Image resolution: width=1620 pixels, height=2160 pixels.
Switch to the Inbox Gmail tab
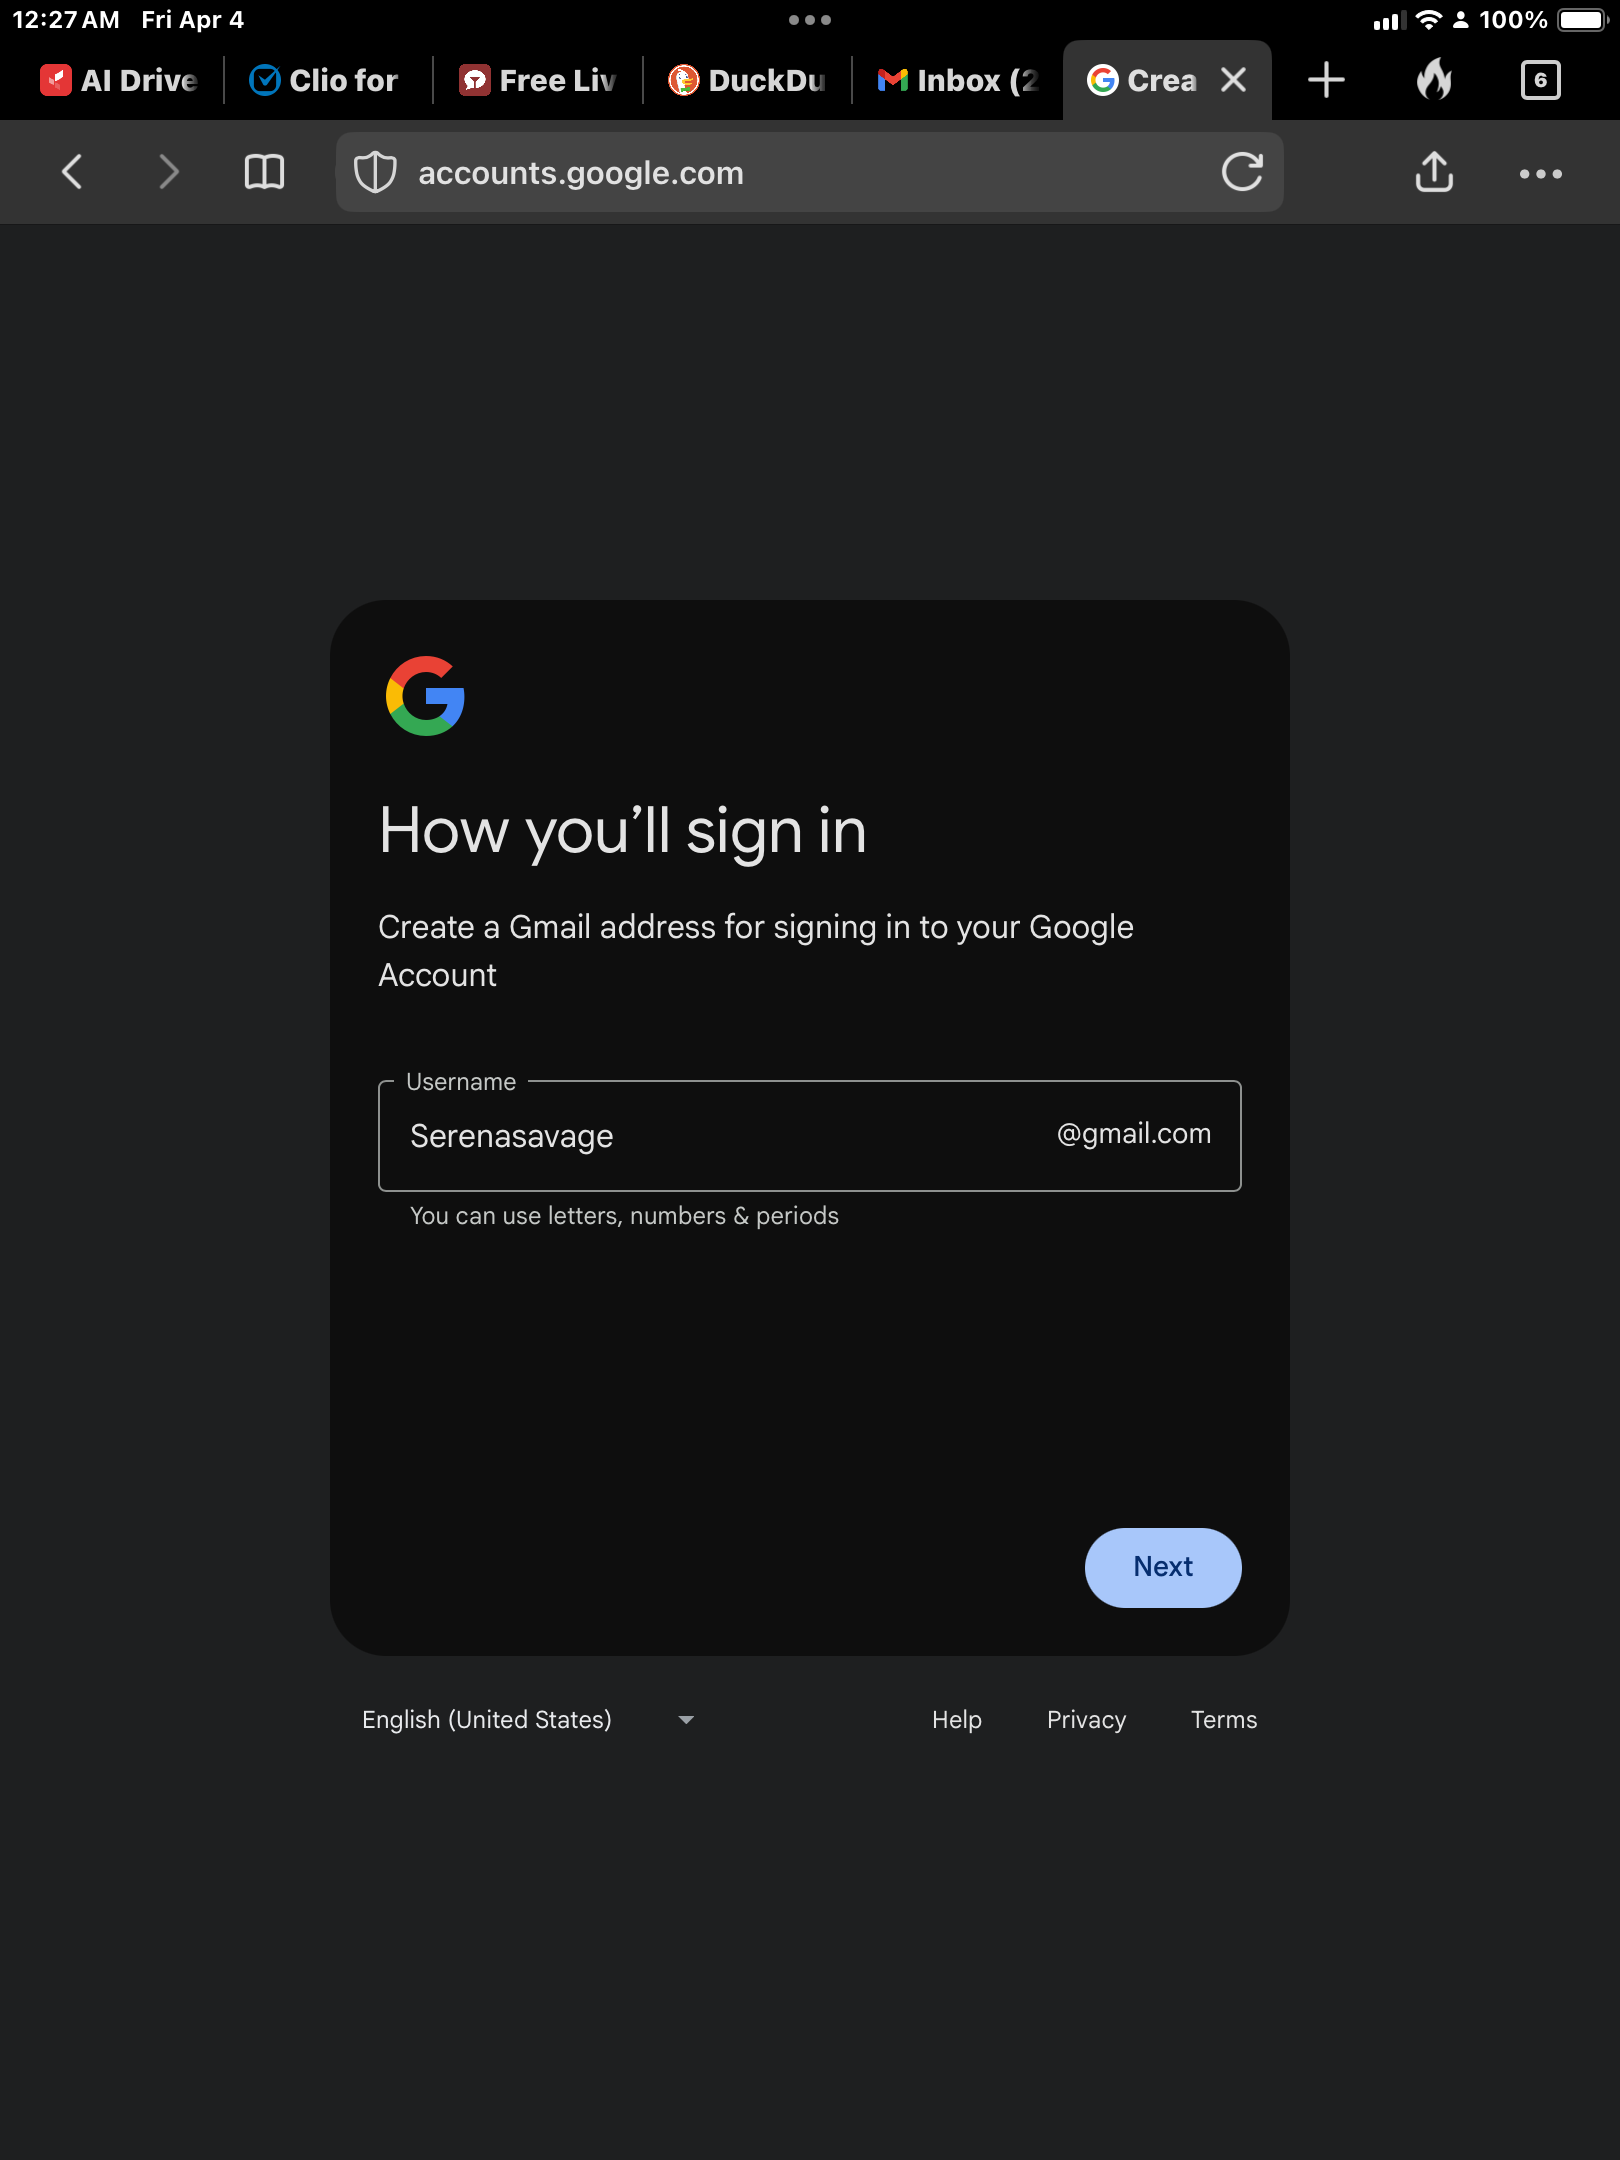(x=957, y=80)
